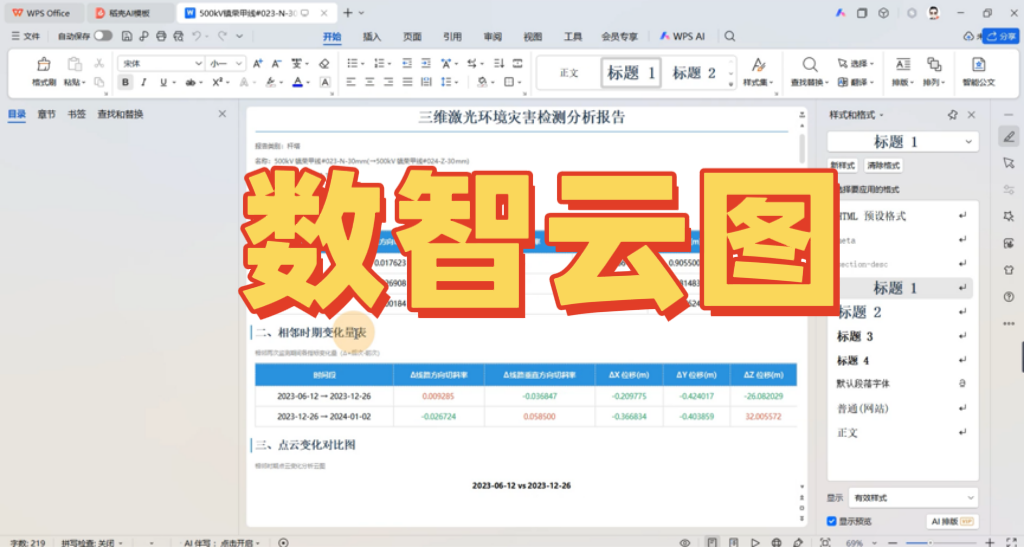Close the navigation pane with X
This screenshot has width=1024, height=547.
(x=222, y=114)
